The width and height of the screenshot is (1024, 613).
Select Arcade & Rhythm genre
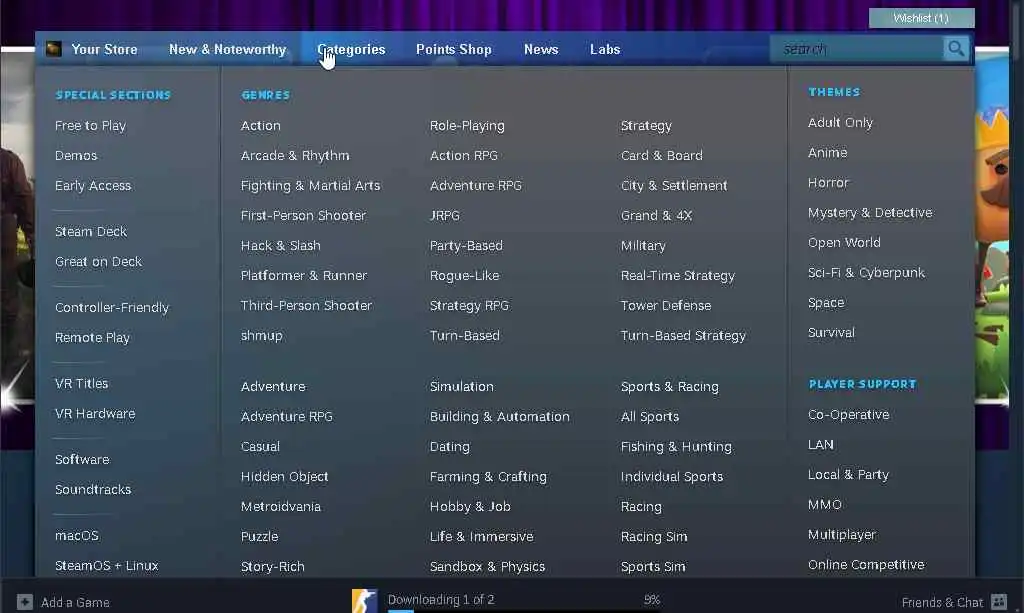(x=295, y=155)
